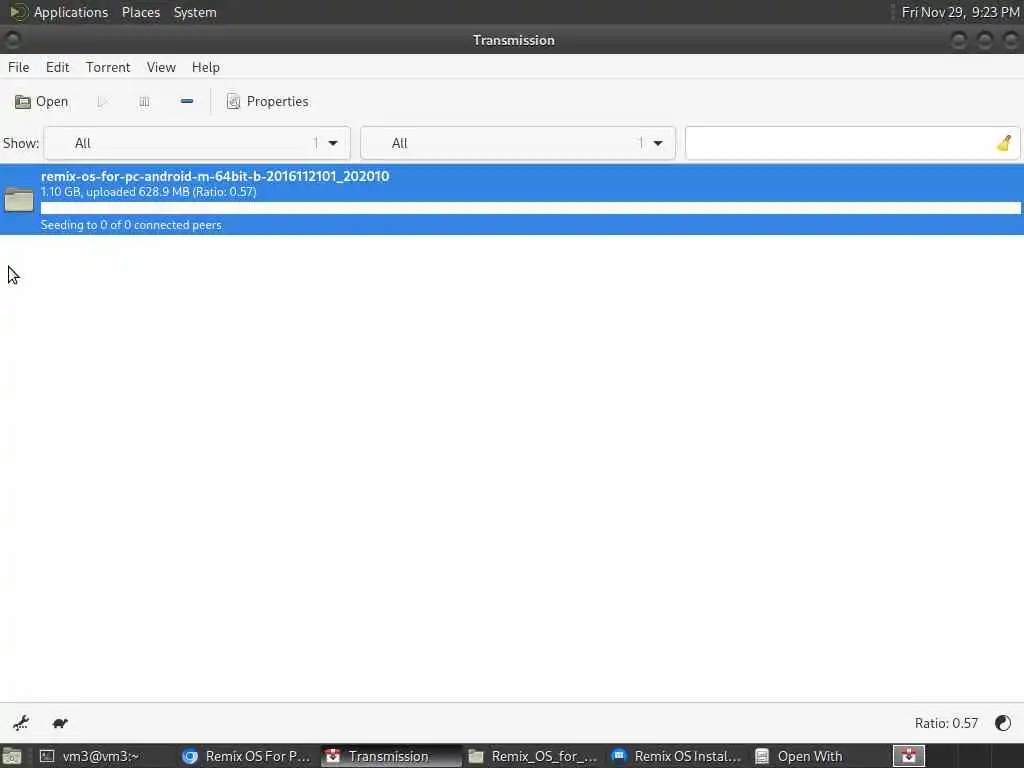Click '1.10 GB, uploaded 628.9 MB' status line
Screen dimensions: 1024x768
pos(148,192)
